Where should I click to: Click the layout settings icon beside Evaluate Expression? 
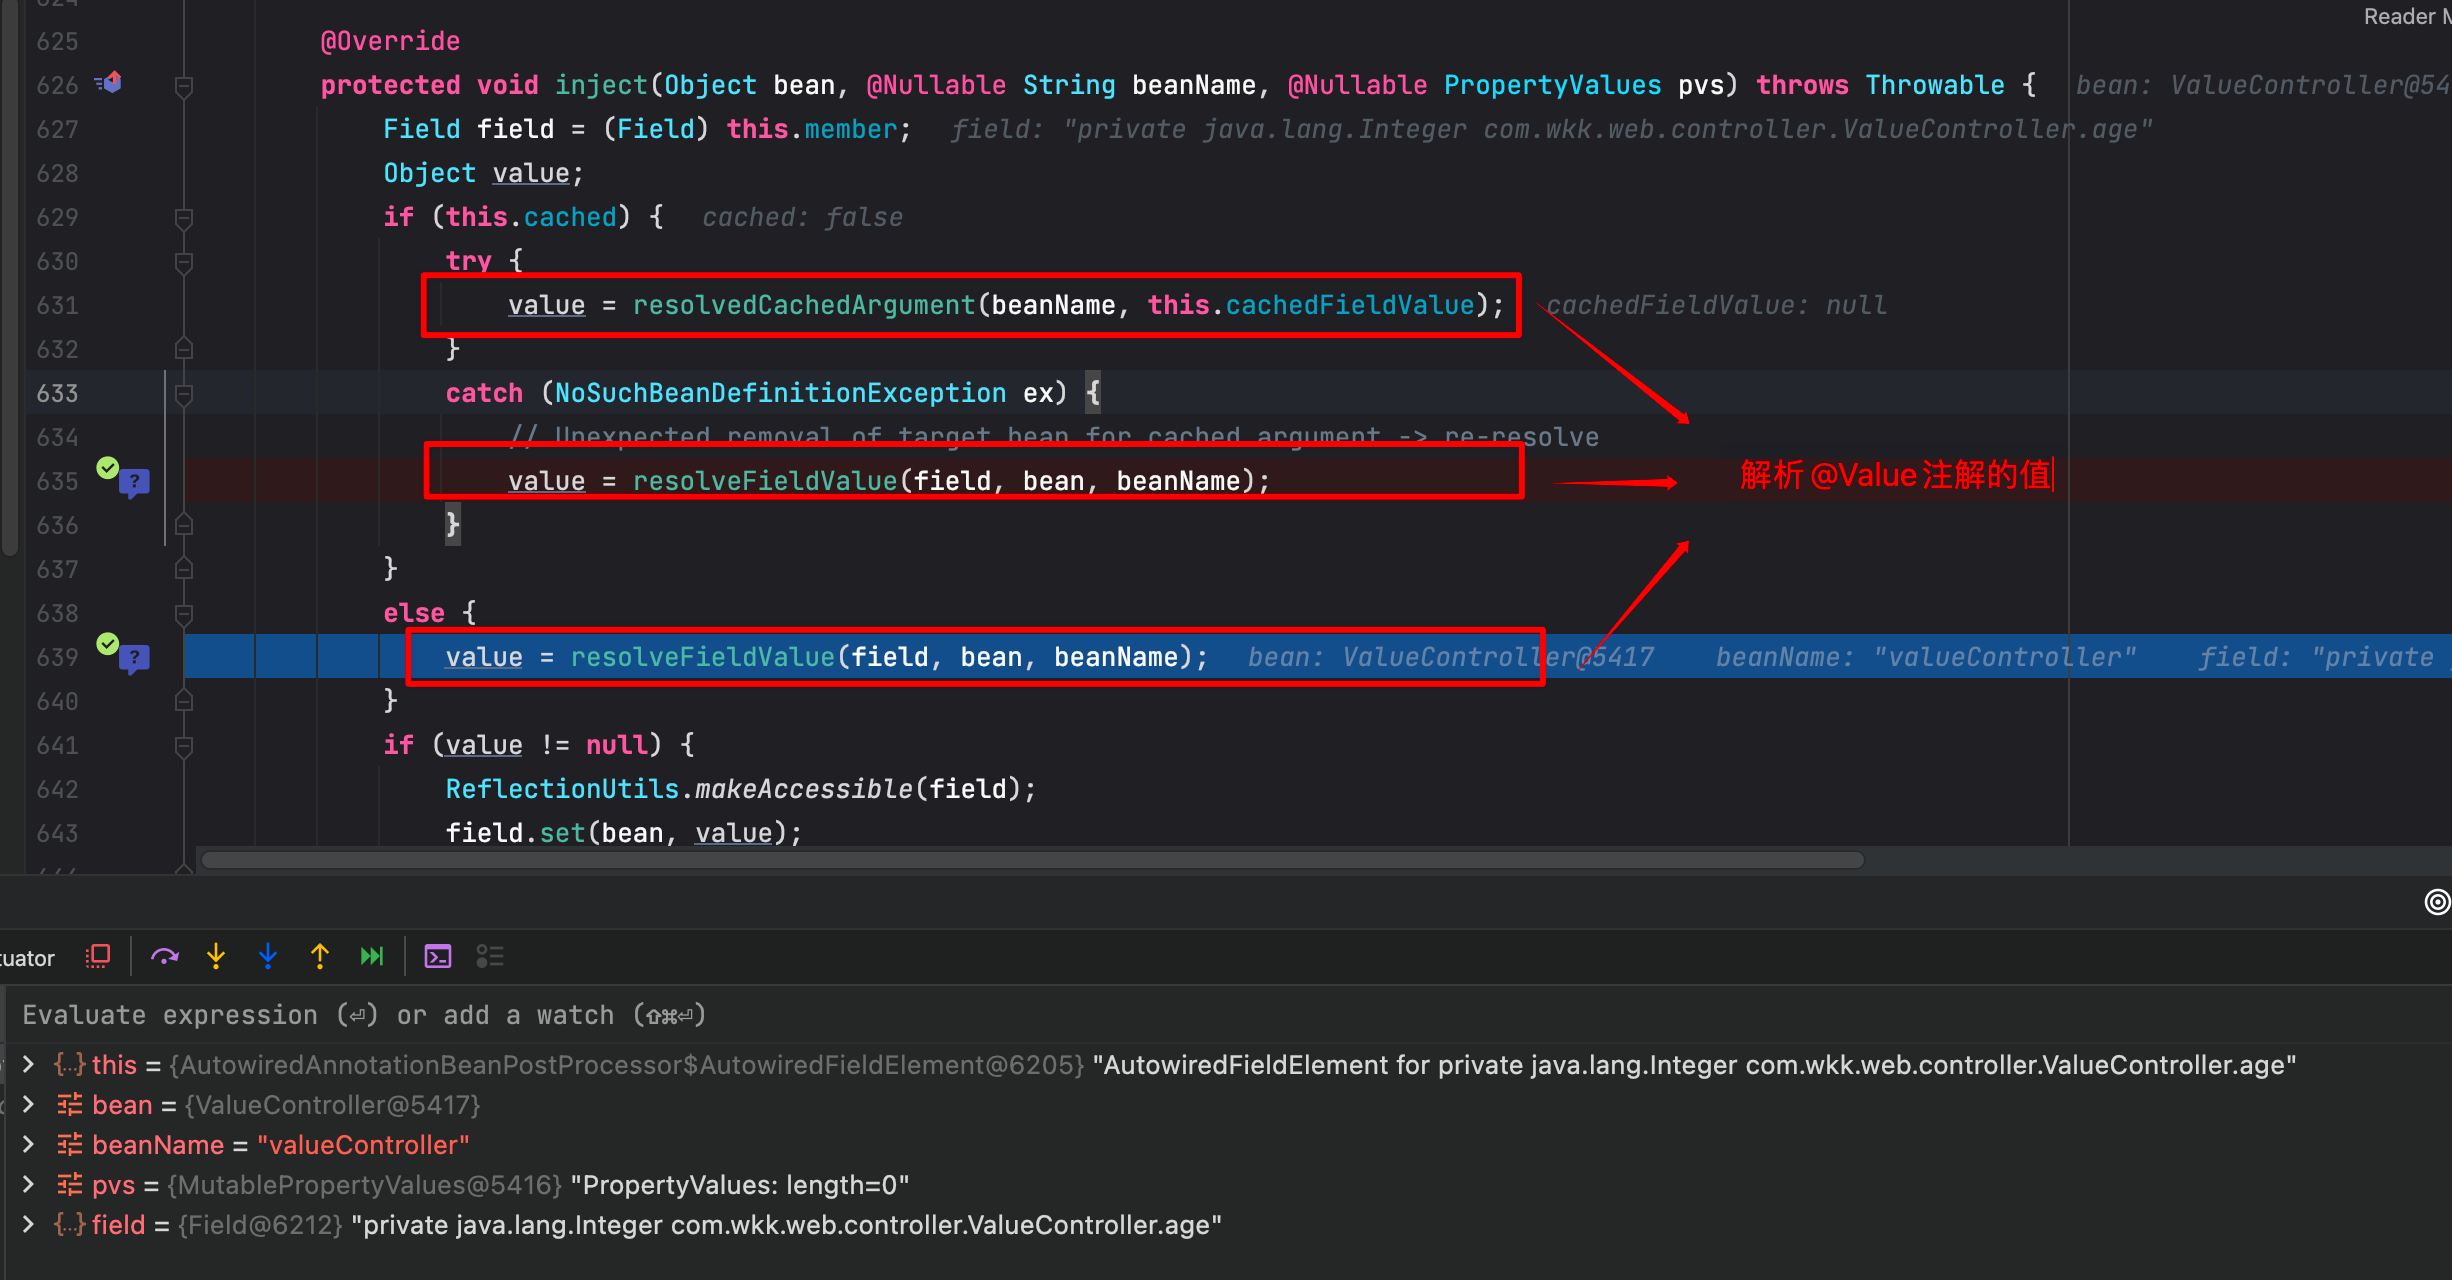tap(490, 956)
